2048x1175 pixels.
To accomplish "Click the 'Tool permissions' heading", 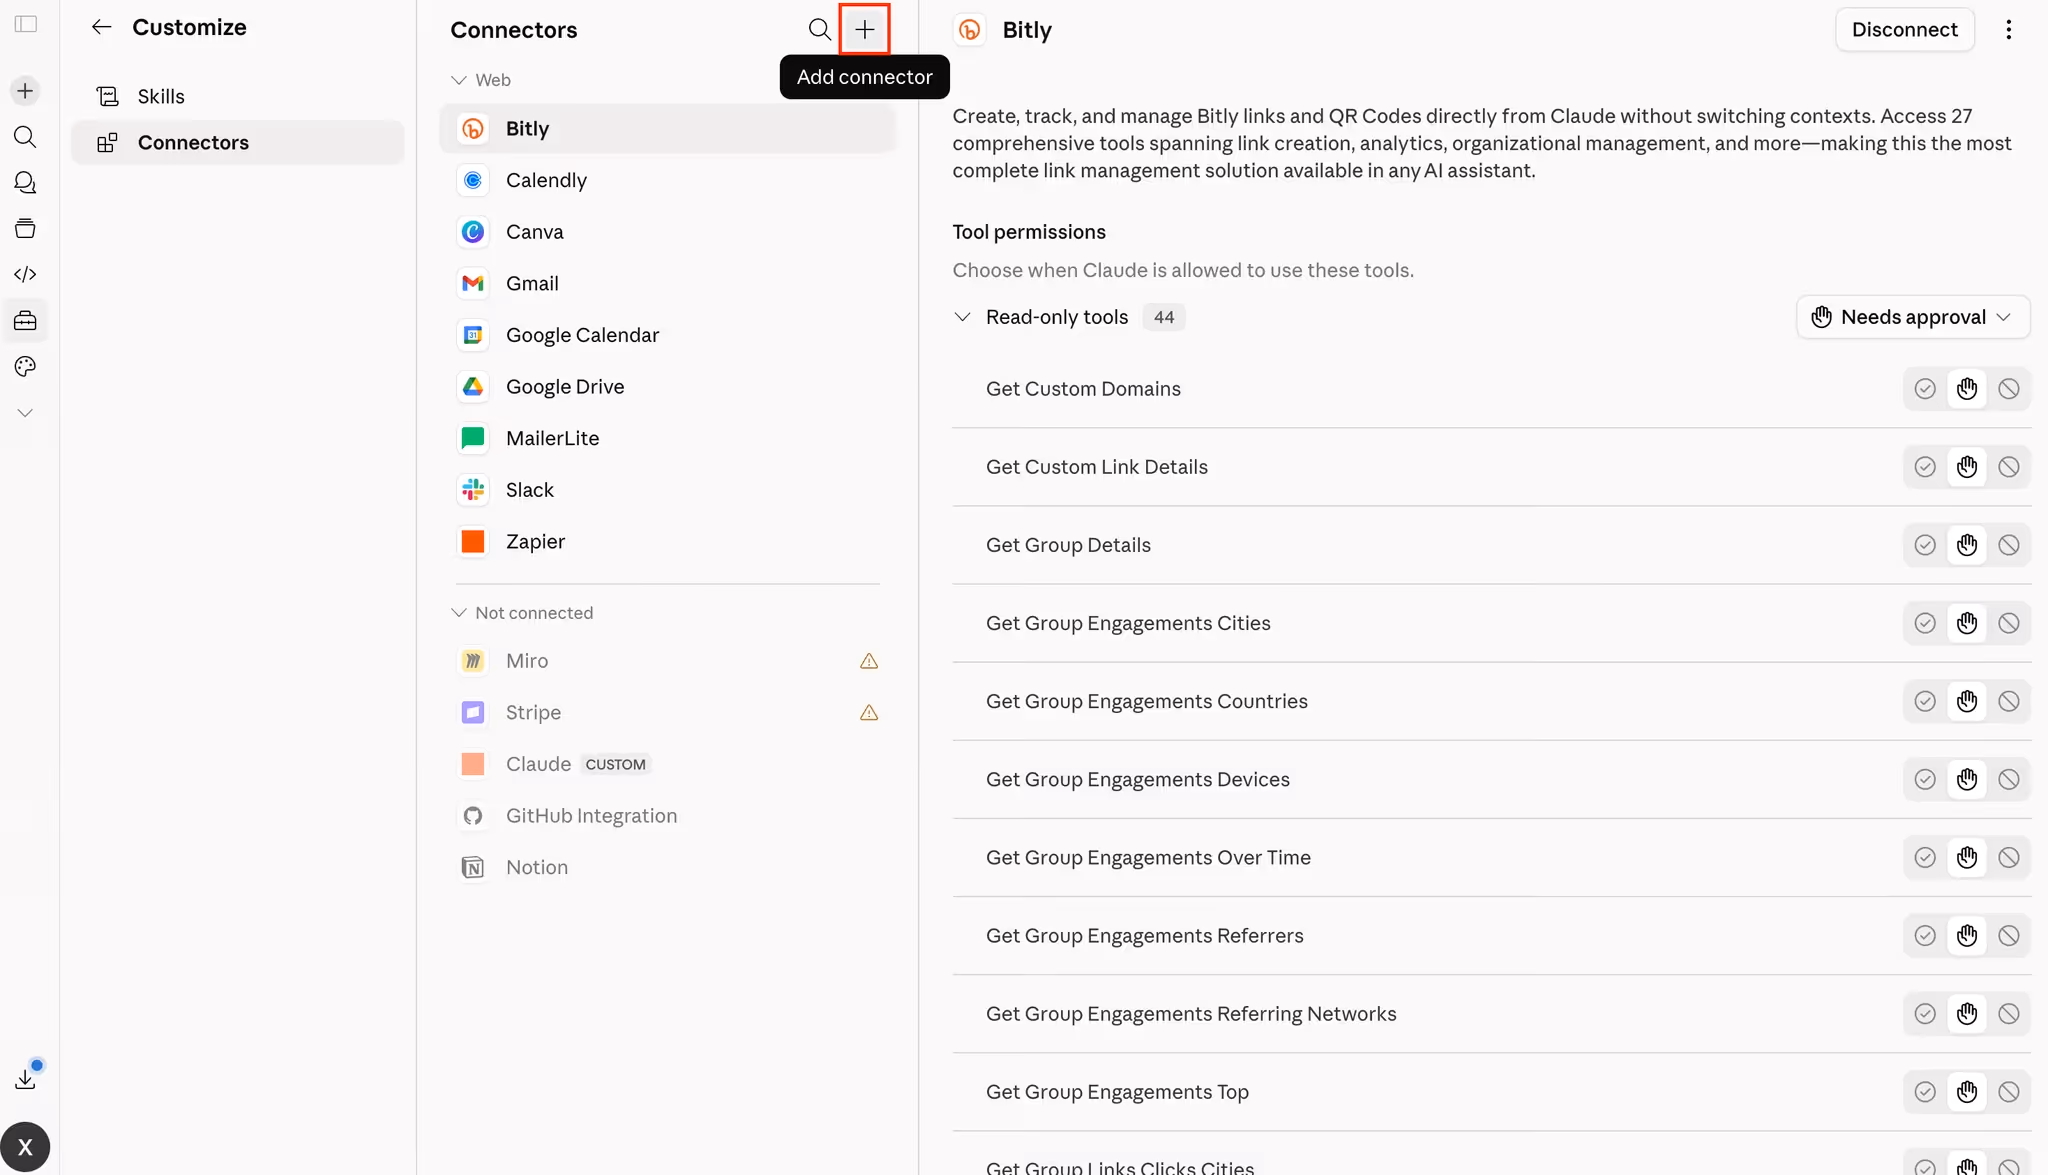I will tap(1029, 232).
